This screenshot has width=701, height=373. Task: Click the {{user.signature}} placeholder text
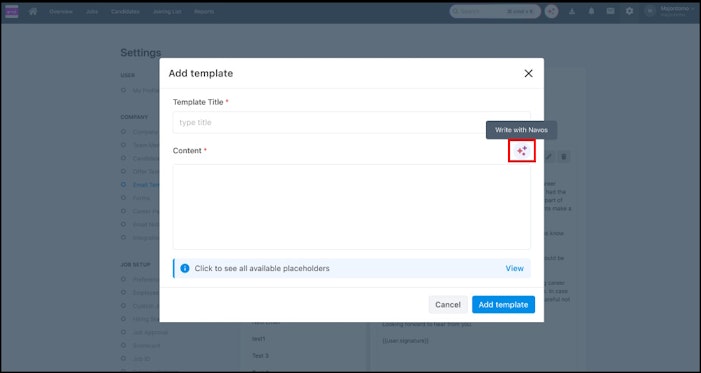pos(405,341)
